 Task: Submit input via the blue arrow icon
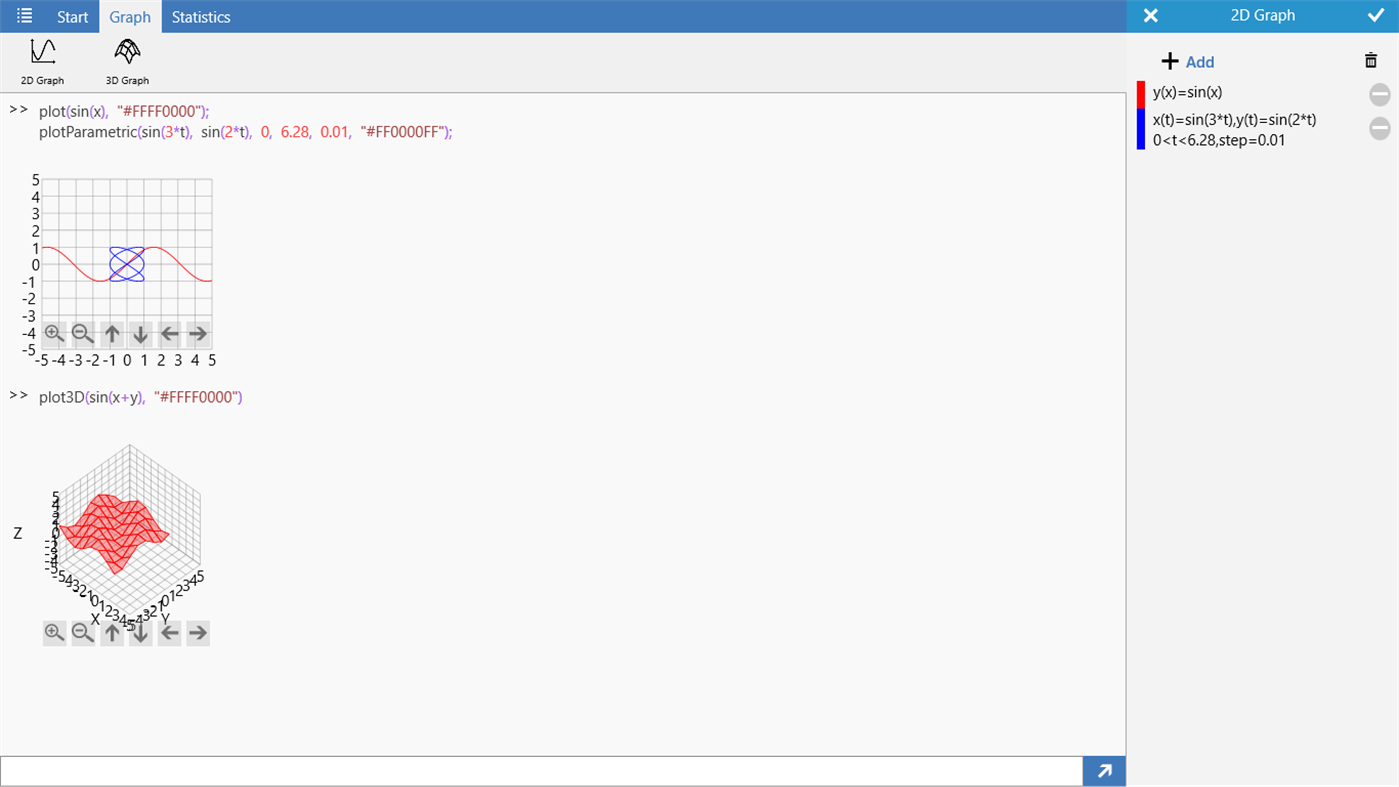pyautogui.click(x=1104, y=770)
